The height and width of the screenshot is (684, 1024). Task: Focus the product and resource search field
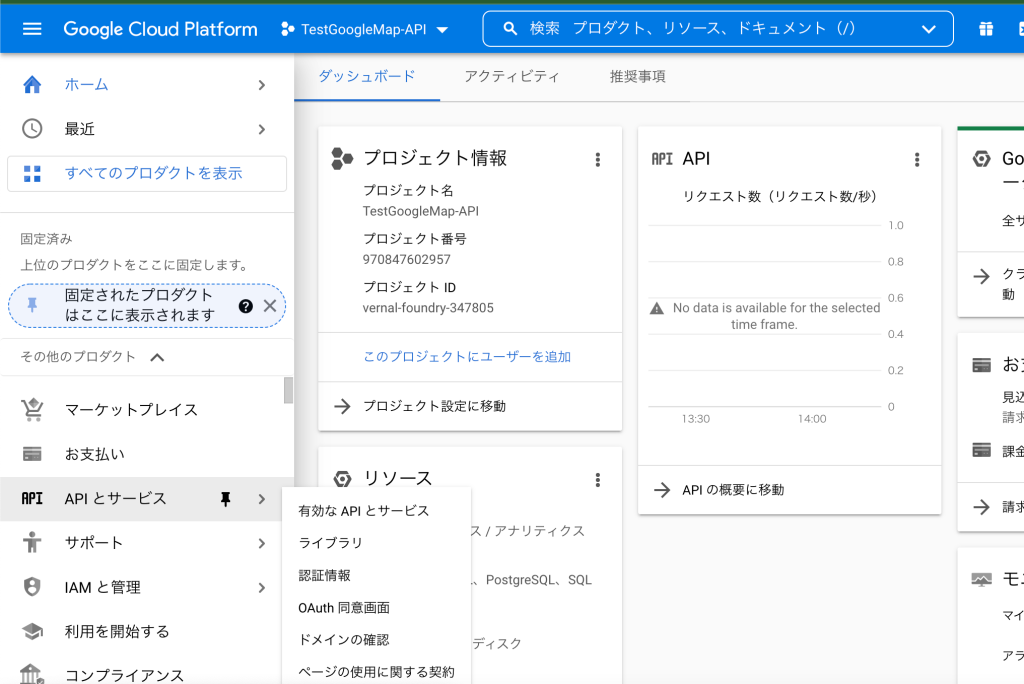pyautogui.click(x=718, y=29)
